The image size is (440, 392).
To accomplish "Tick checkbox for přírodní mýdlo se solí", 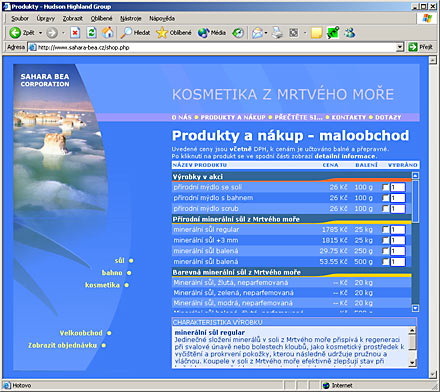I will click(x=386, y=187).
